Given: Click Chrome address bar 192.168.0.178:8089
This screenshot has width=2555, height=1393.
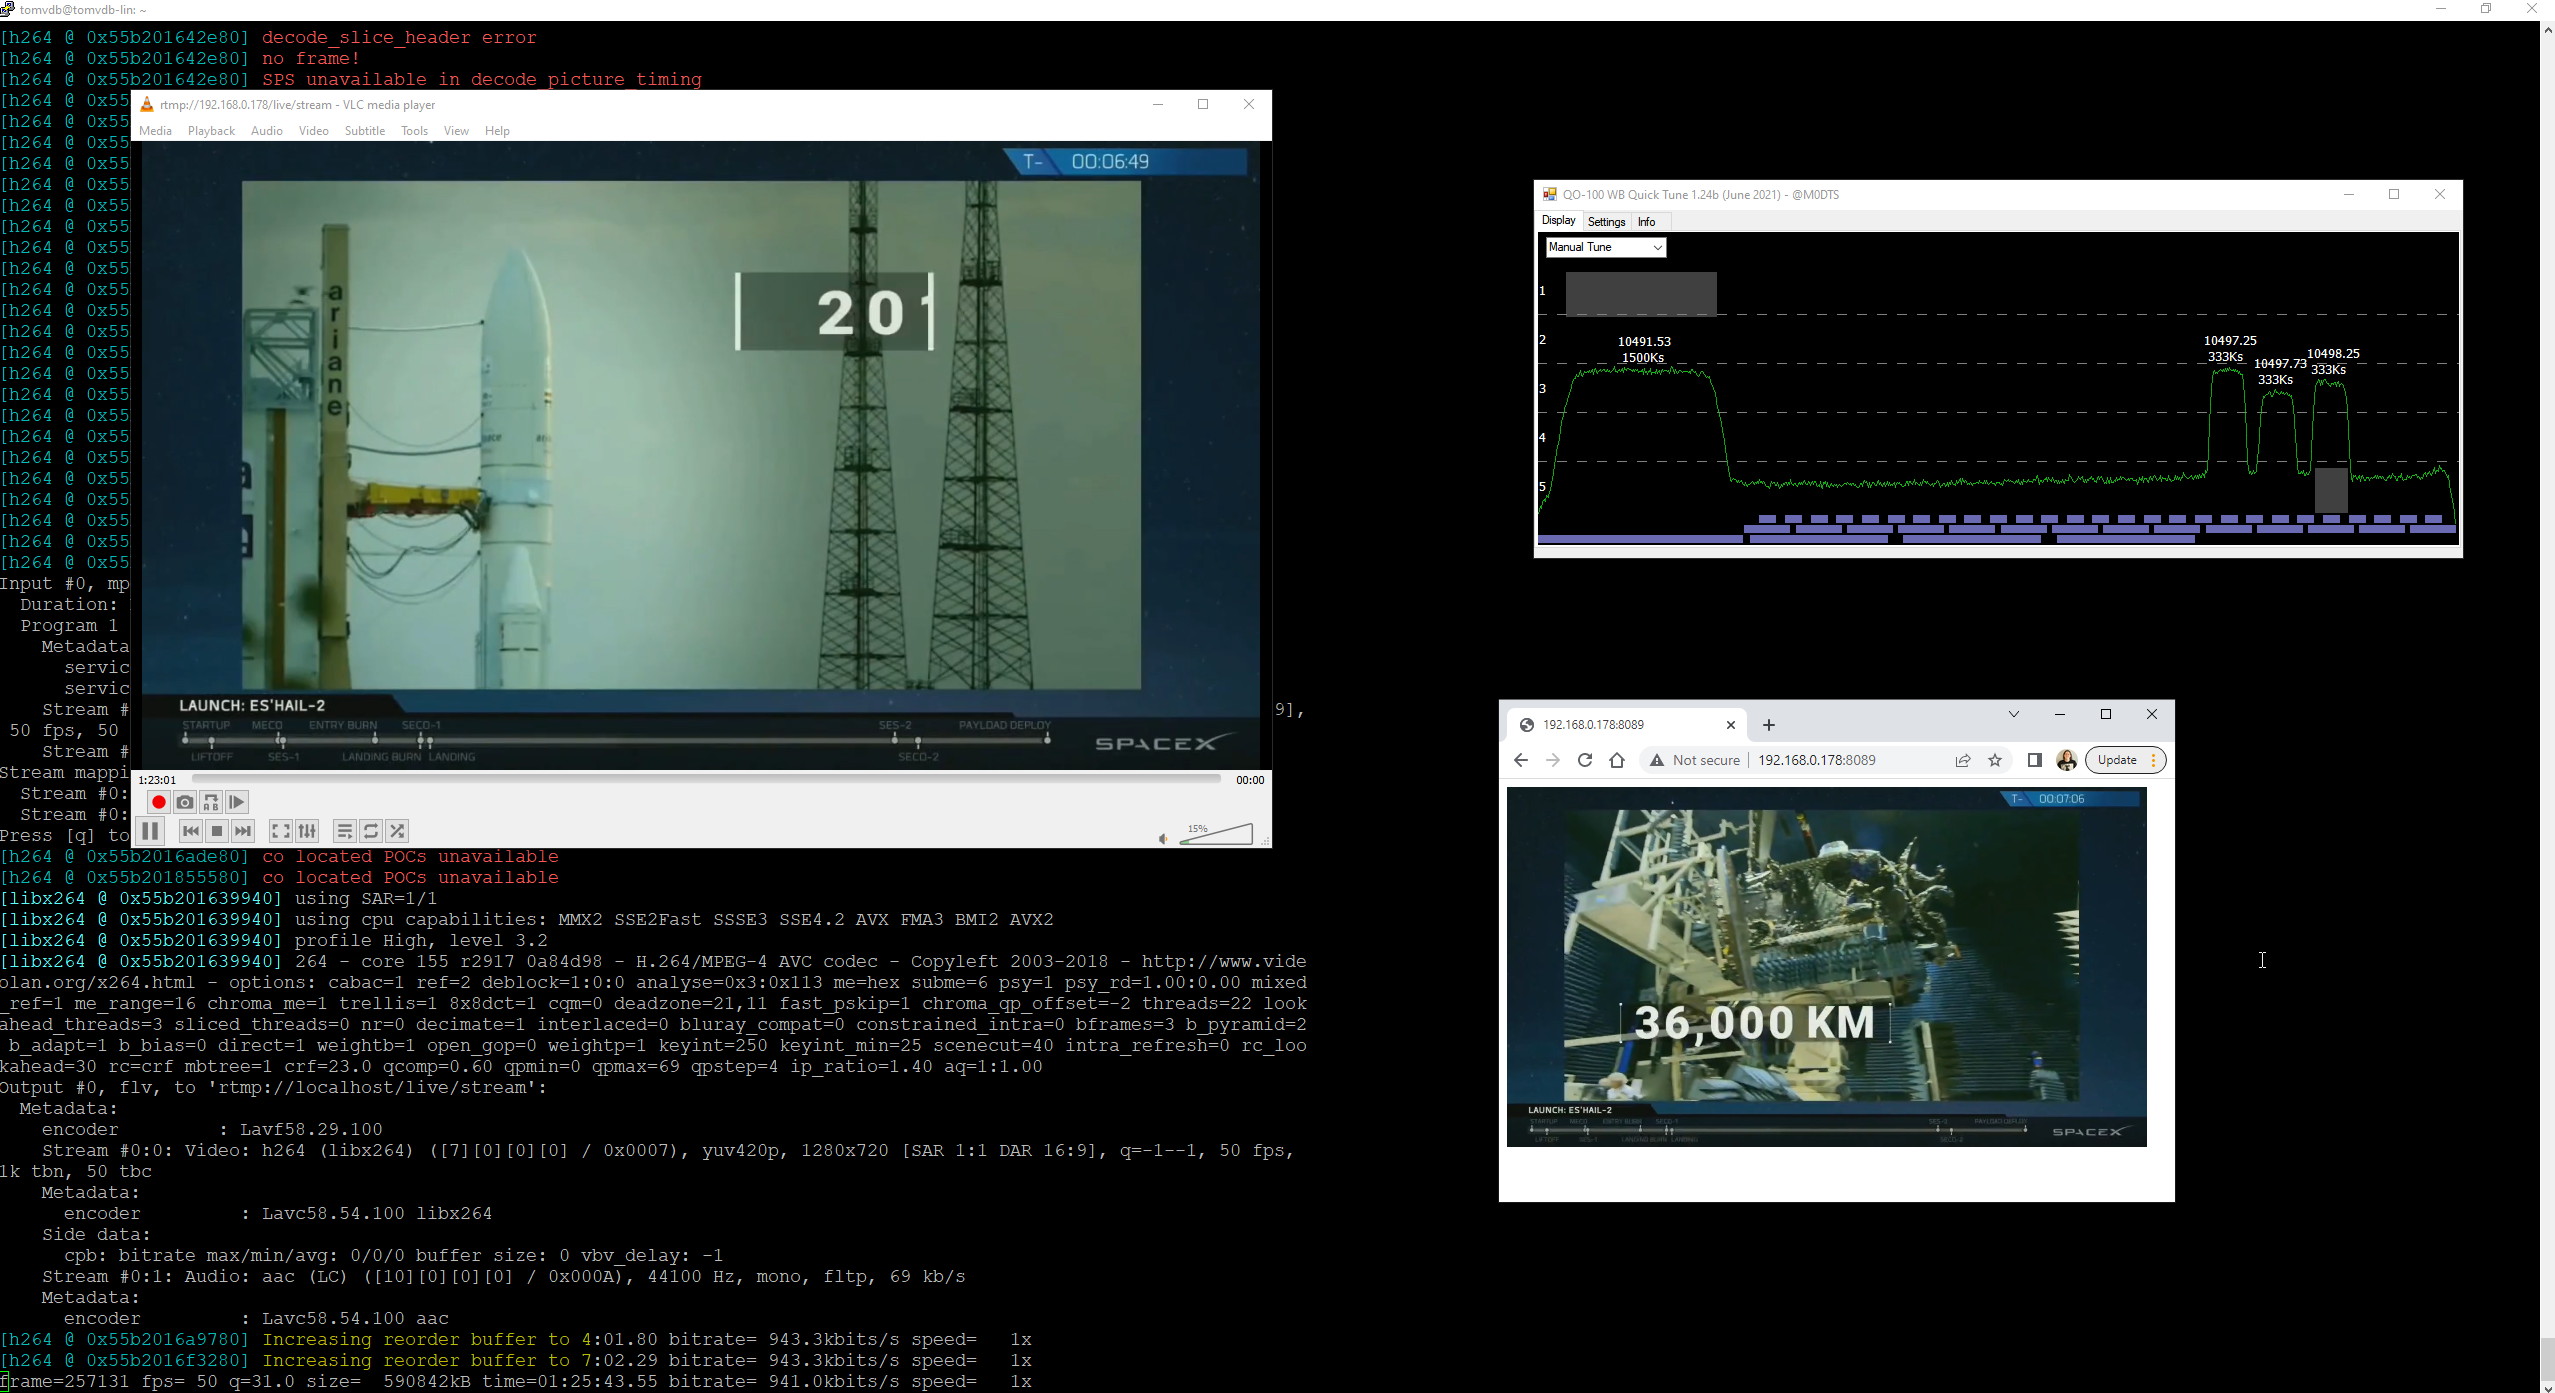Looking at the screenshot, I should (x=1816, y=760).
